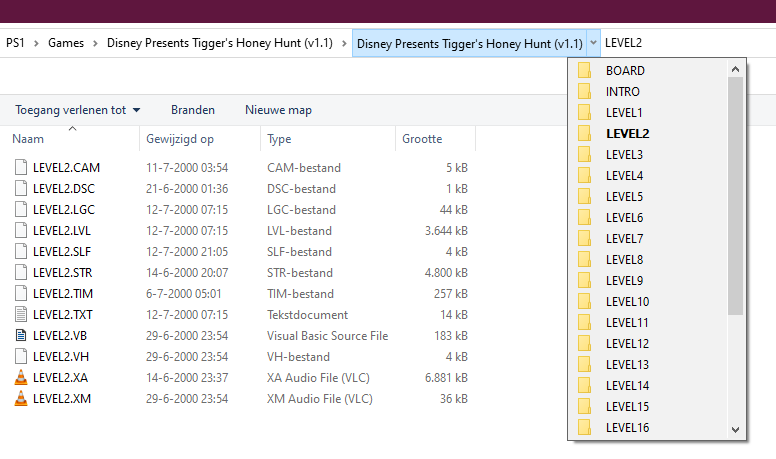This screenshot has width=776, height=459.
Task: Open the Toegang verlenen tot dropdown
Action: [77, 110]
